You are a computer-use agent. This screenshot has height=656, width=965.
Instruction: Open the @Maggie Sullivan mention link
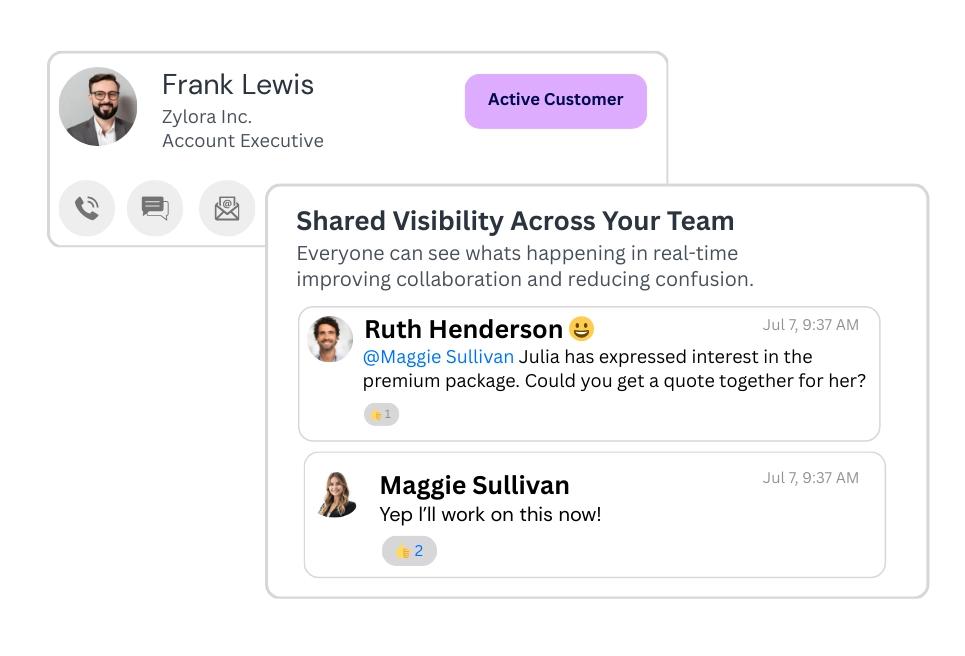click(440, 356)
